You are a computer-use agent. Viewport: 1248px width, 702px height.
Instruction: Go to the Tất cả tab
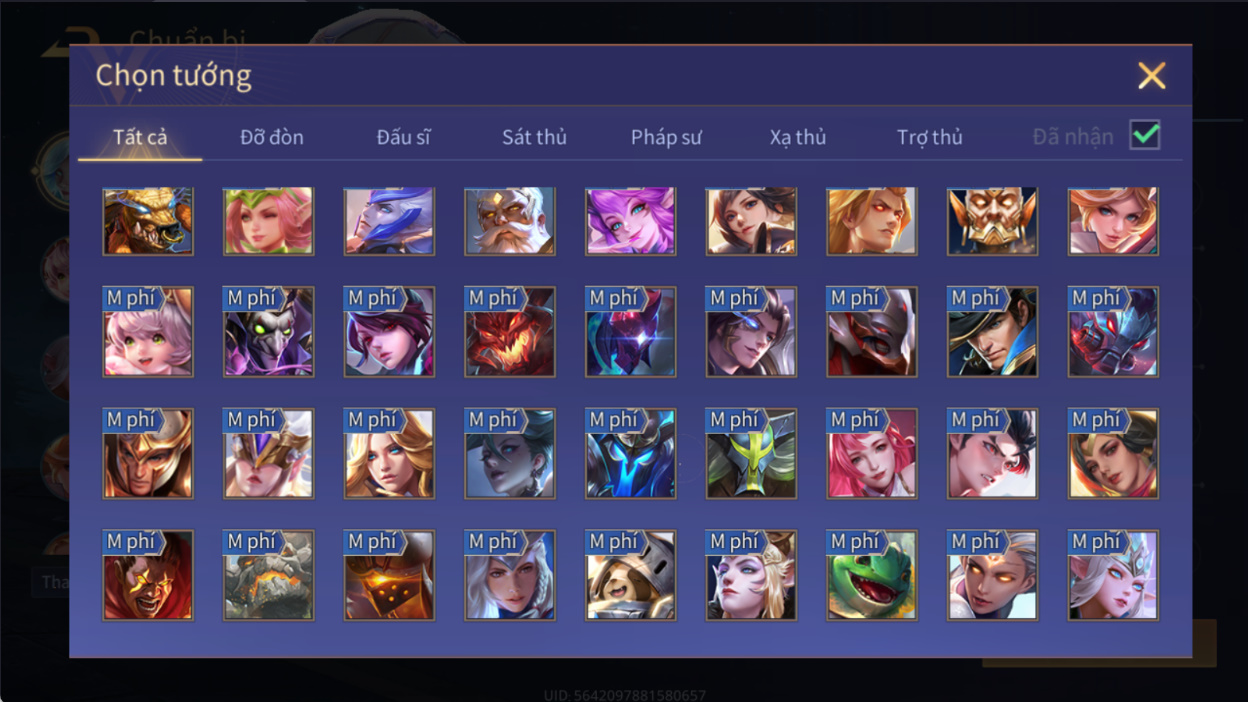click(140, 137)
